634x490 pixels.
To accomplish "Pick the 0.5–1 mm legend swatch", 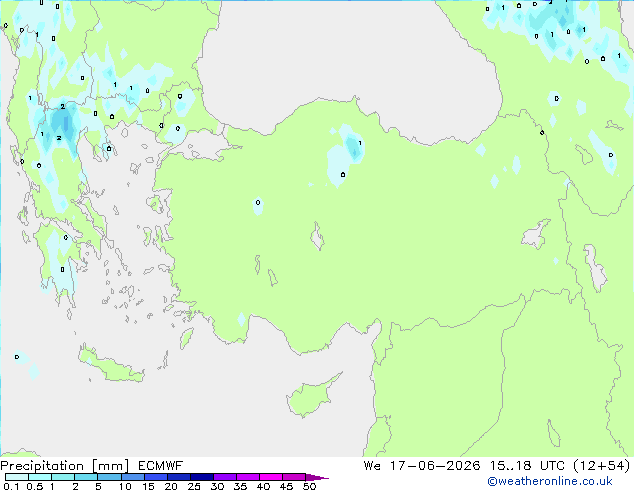I will point(40,477).
